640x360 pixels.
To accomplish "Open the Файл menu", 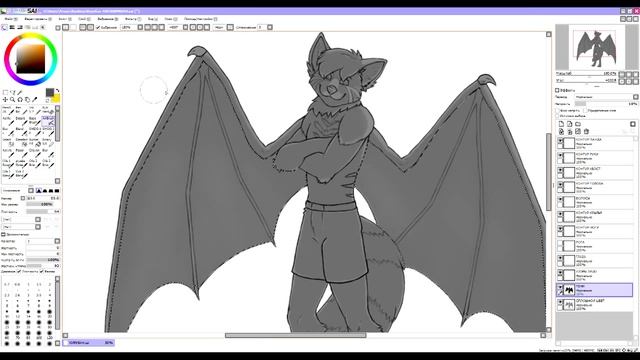I will [10, 19].
